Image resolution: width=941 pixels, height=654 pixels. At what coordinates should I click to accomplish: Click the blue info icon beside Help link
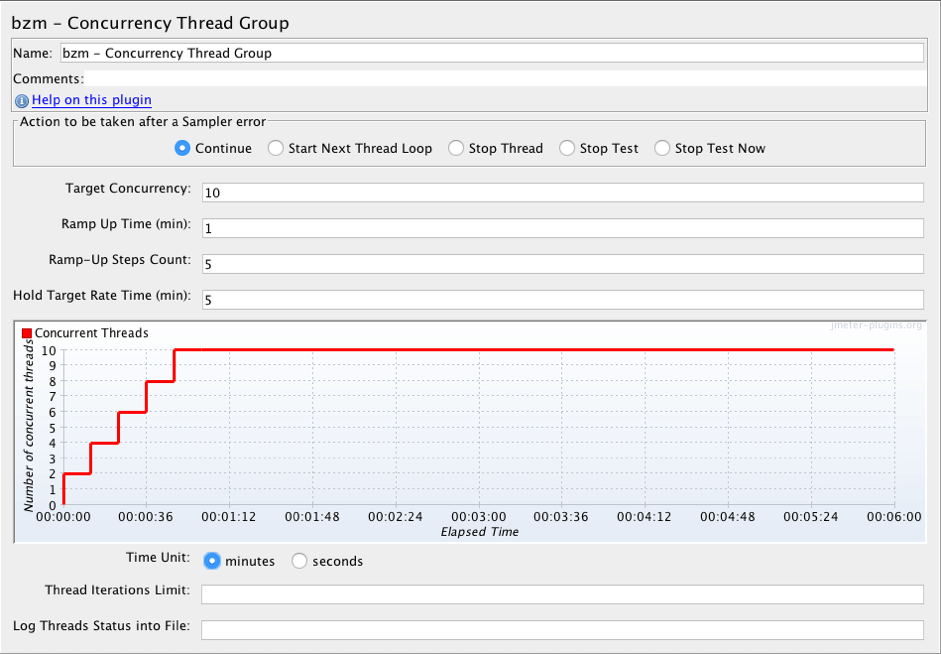click(22, 101)
